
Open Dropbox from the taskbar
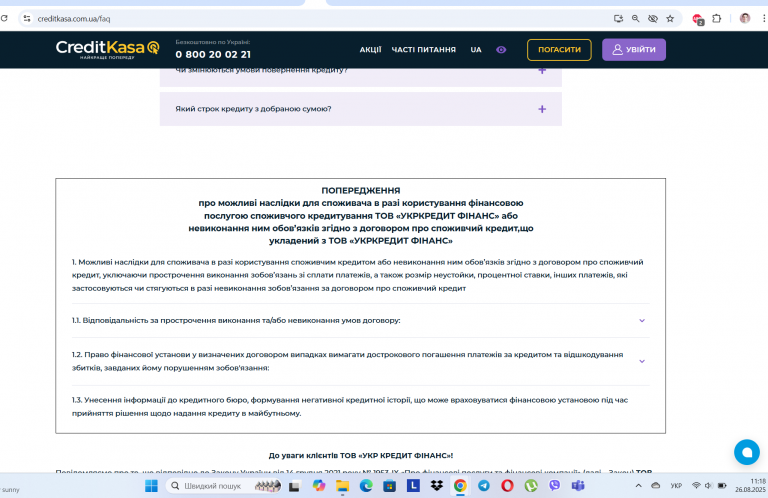pos(436,486)
